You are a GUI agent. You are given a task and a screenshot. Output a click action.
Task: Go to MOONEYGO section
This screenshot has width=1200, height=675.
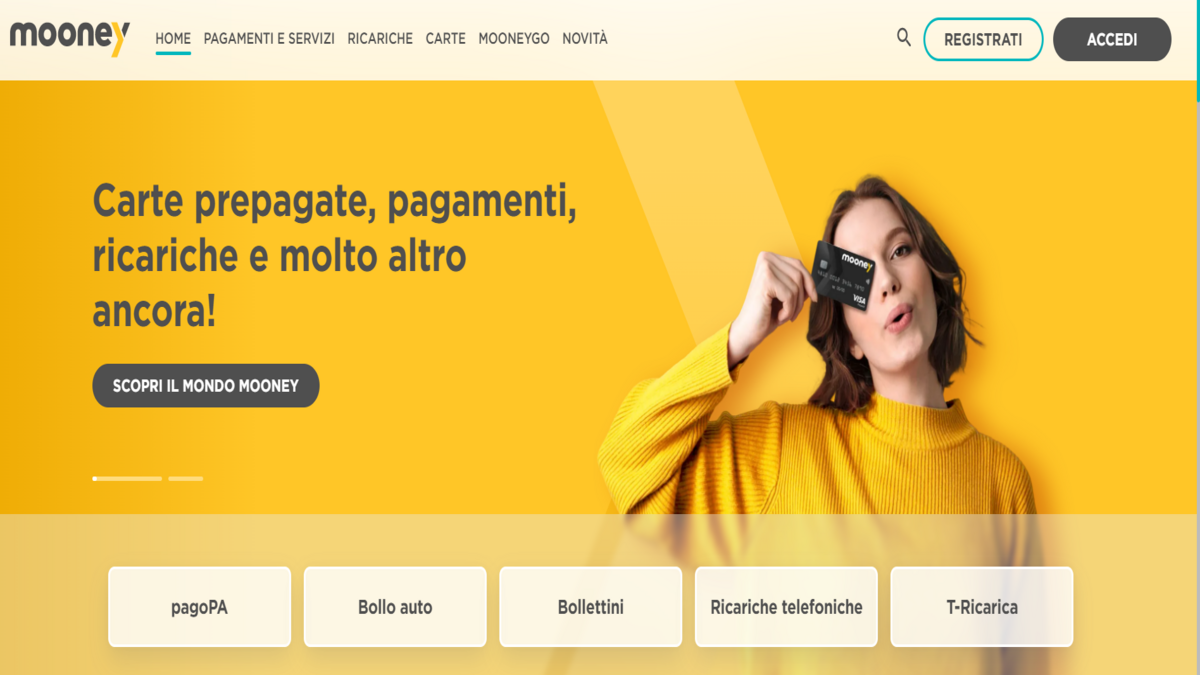point(514,39)
